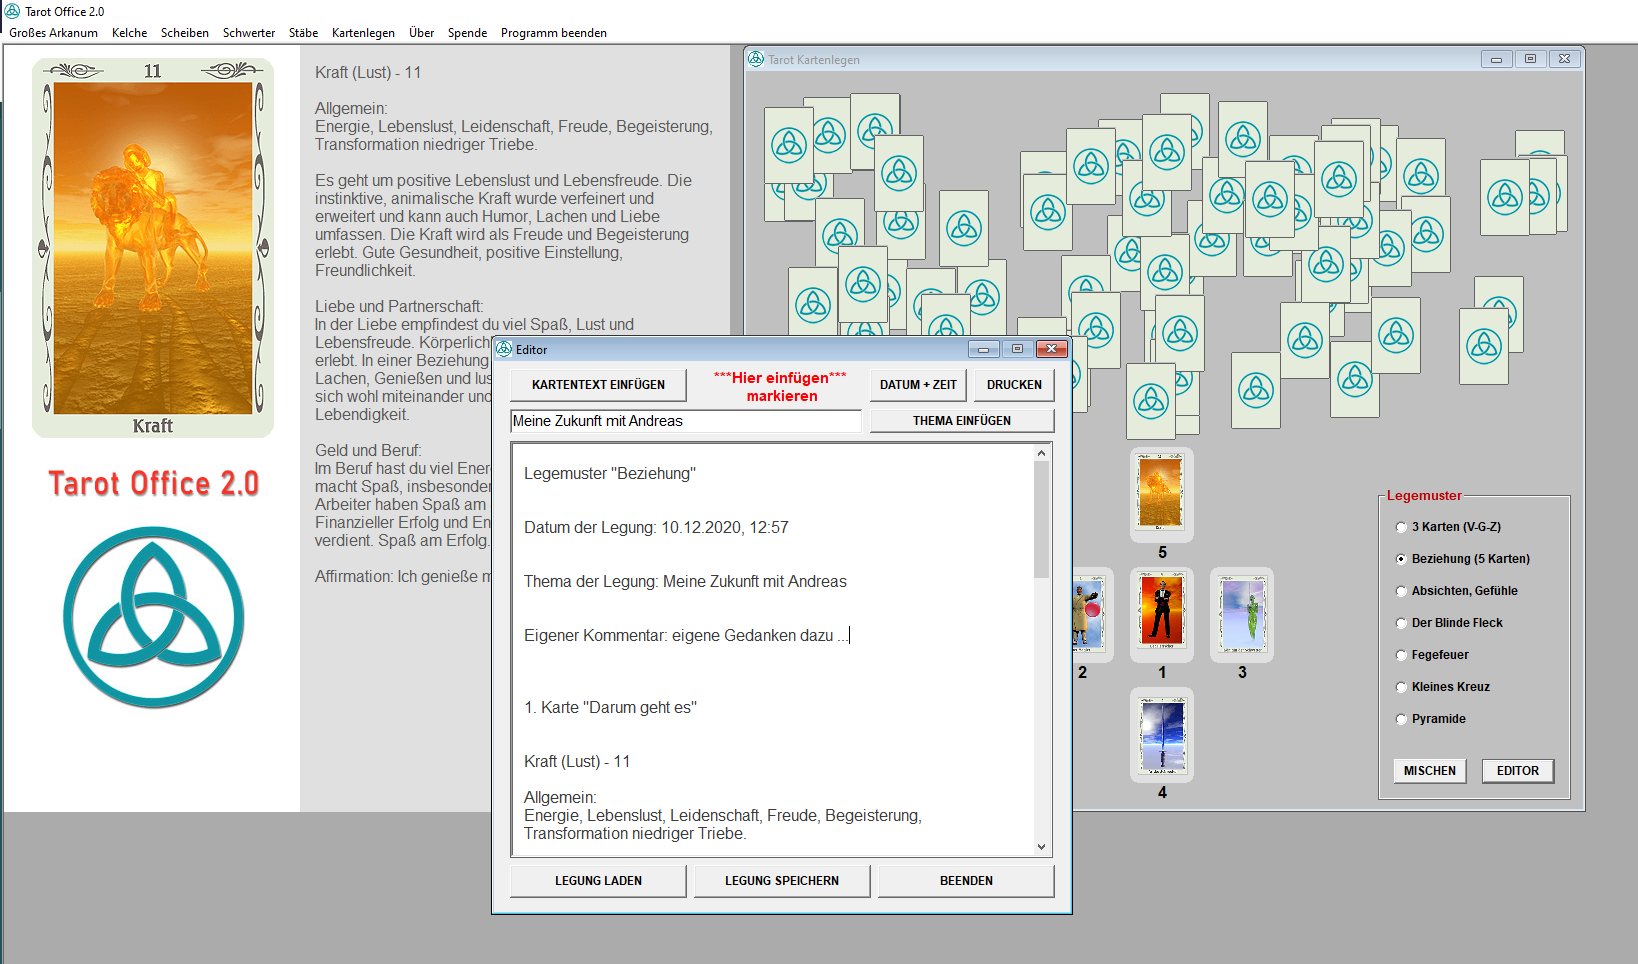Click THEMA EINFÜGEN button
1638x964 pixels.
point(962,421)
